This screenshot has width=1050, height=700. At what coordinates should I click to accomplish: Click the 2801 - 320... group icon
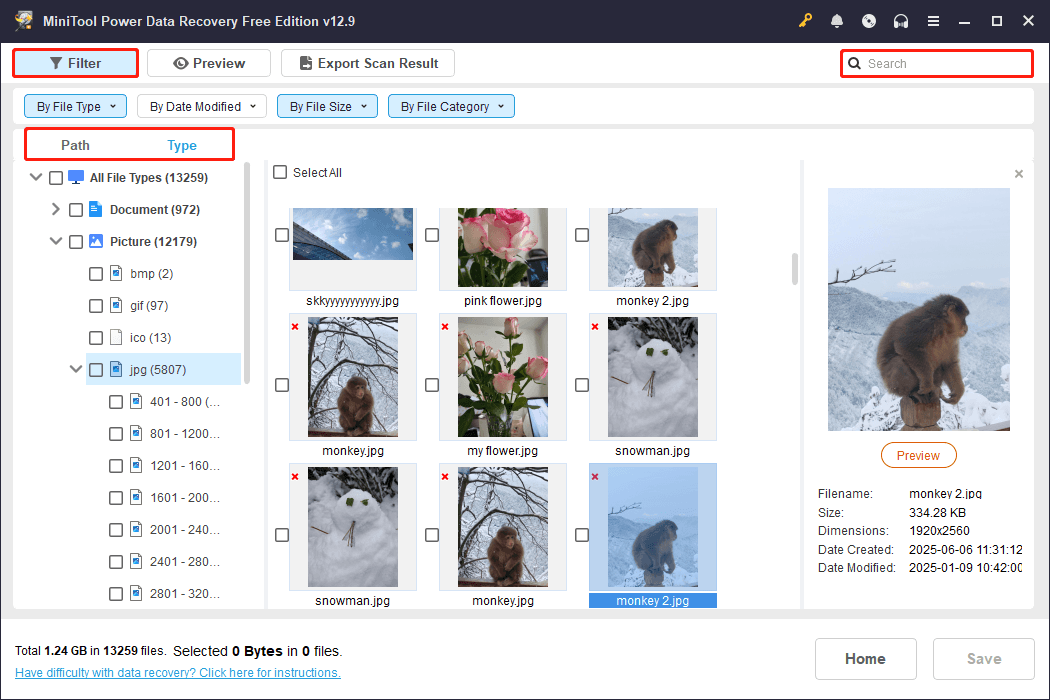(x=136, y=593)
